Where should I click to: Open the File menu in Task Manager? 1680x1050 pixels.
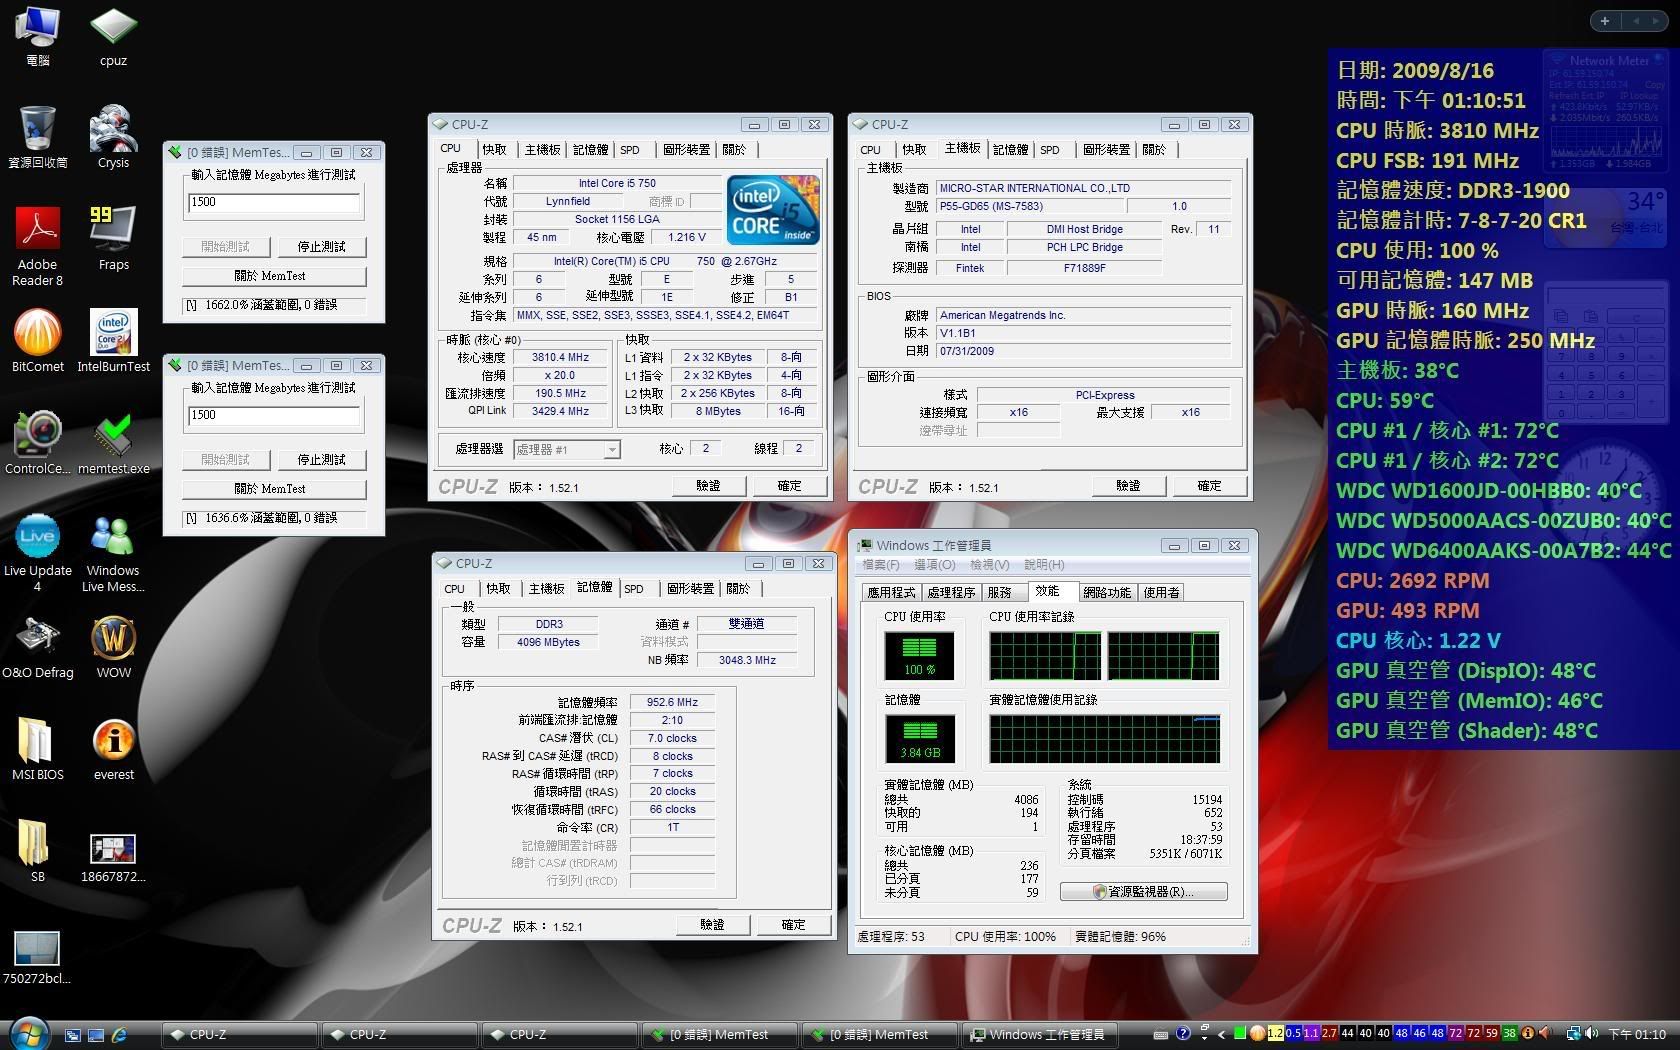tap(881, 565)
